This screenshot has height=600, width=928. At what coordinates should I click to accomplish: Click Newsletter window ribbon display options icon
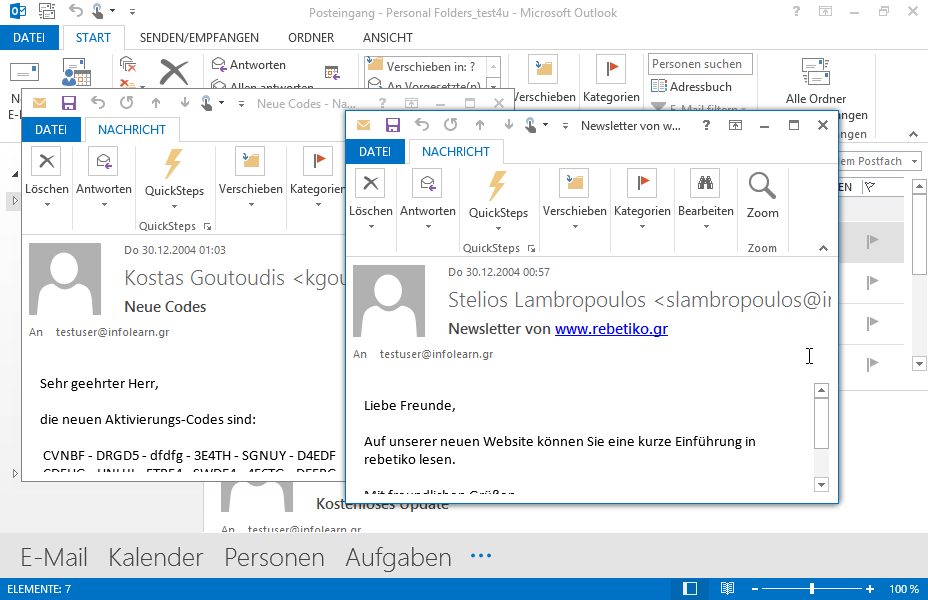point(735,125)
